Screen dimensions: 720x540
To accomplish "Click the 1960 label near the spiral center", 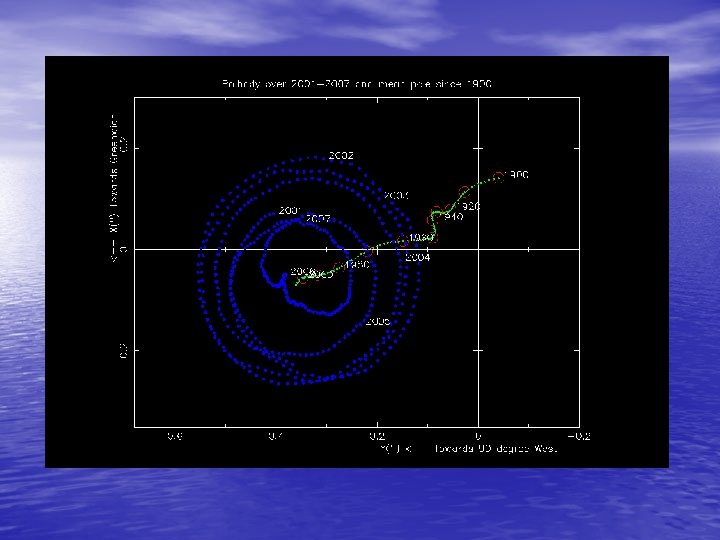I will (x=357, y=264).
